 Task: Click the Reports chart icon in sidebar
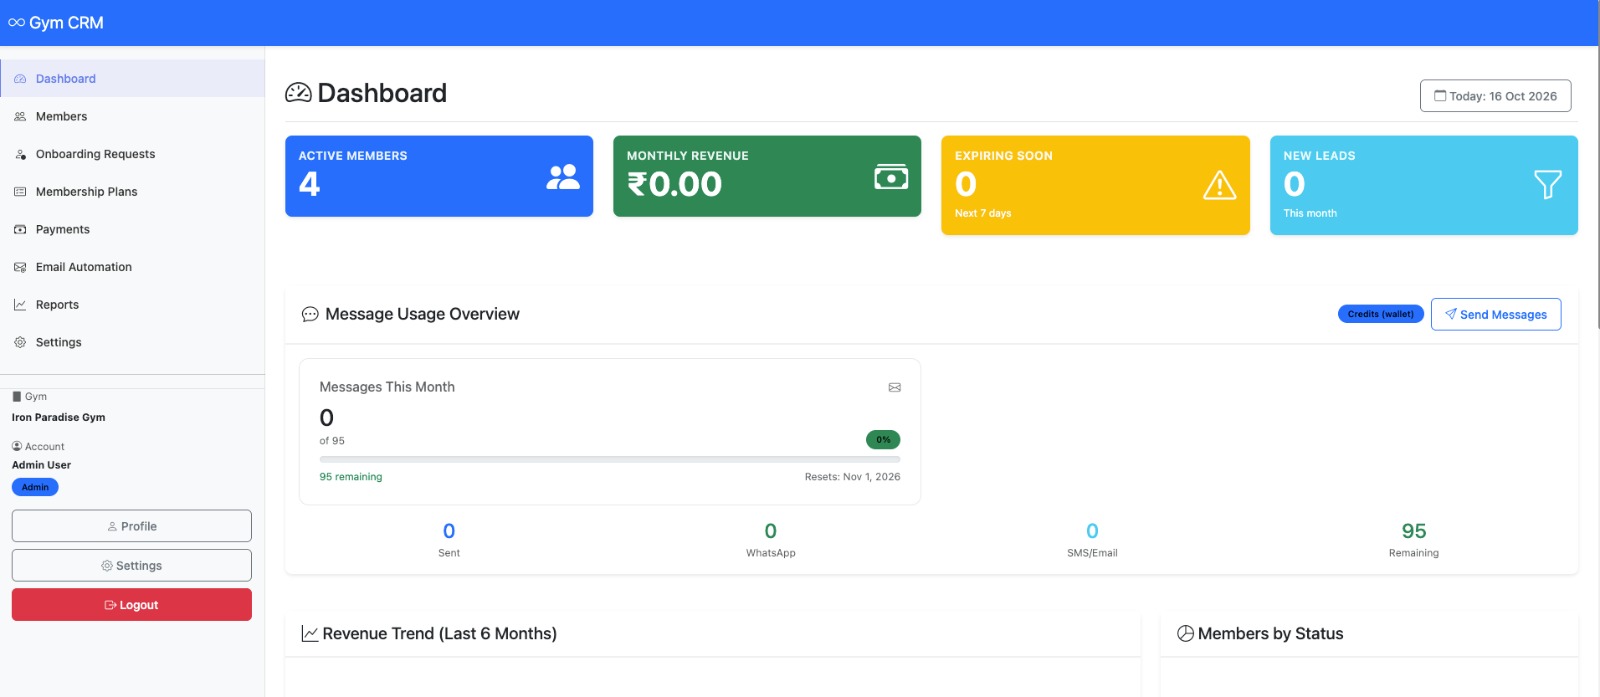pyautogui.click(x=20, y=305)
